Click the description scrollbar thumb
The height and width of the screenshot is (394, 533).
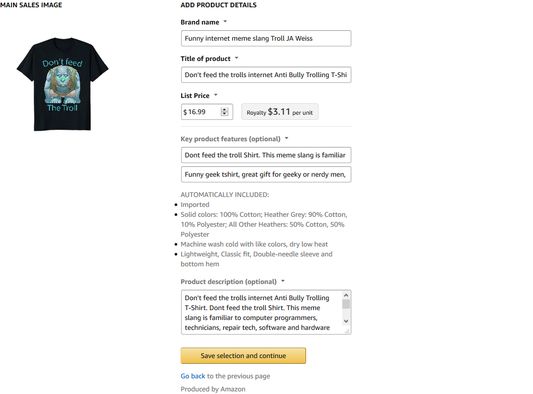(346, 304)
